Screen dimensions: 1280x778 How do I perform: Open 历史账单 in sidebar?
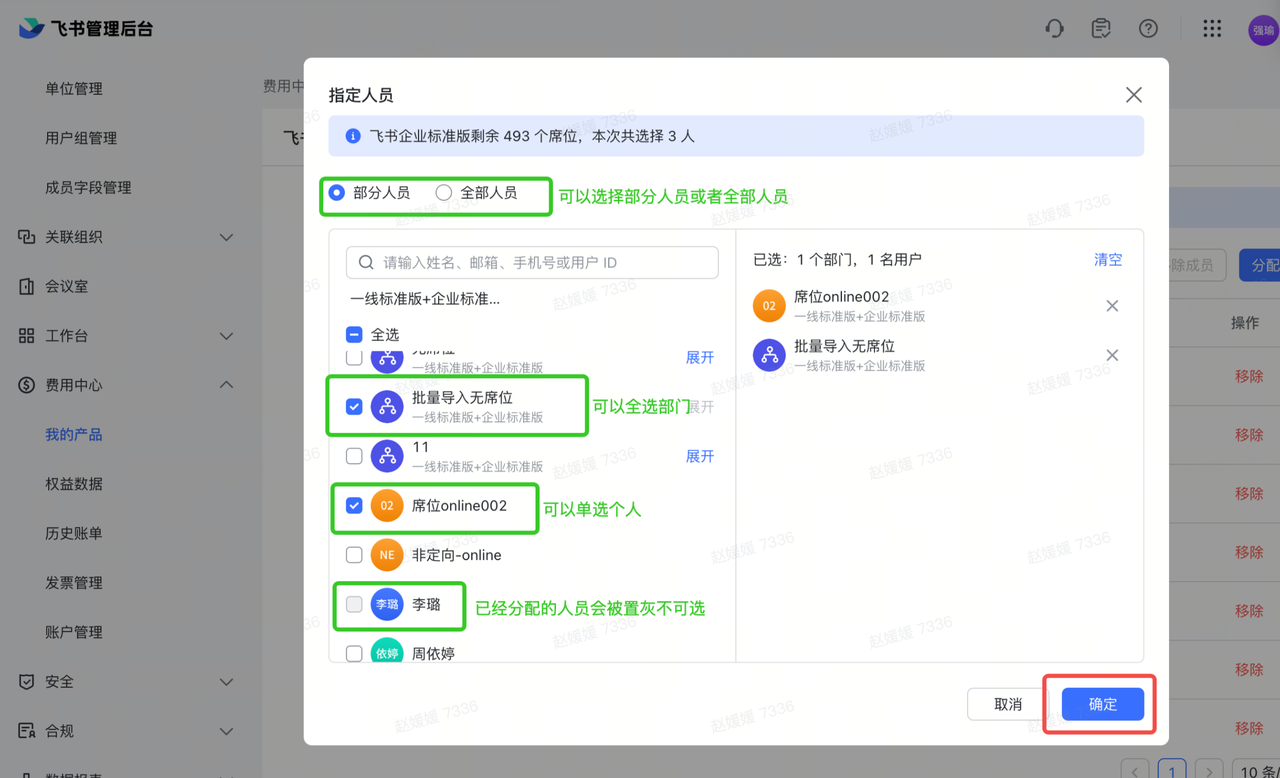point(74,533)
